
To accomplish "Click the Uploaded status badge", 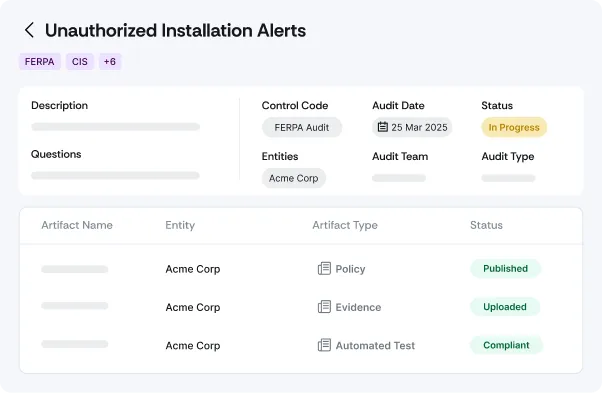I will pyautogui.click(x=505, y=307).
